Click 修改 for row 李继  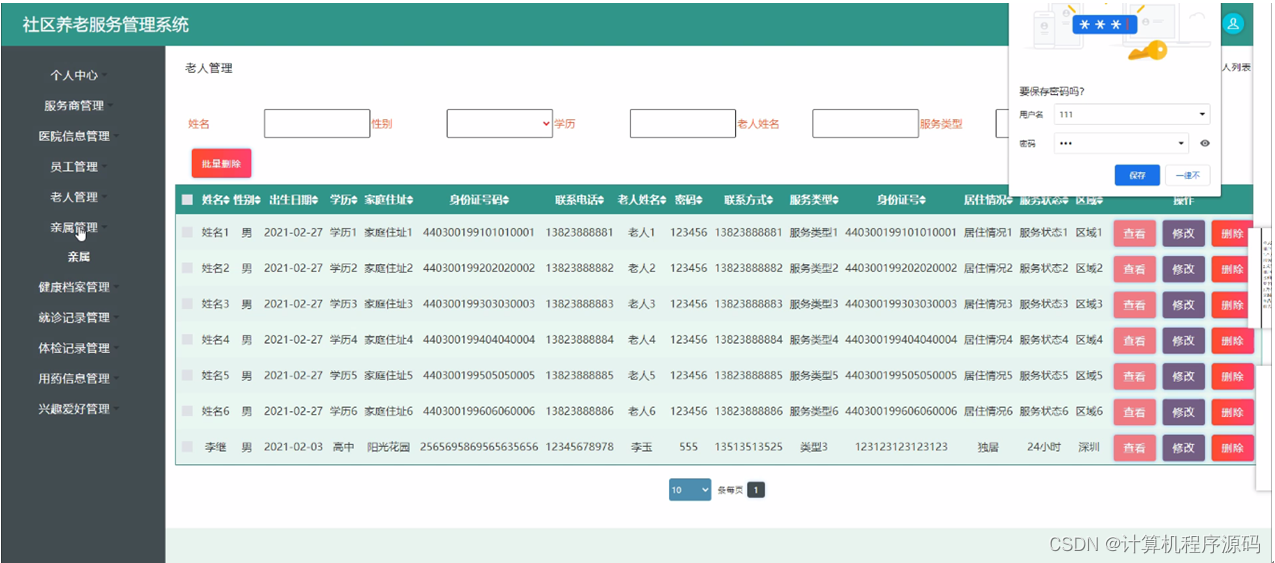1183,448
